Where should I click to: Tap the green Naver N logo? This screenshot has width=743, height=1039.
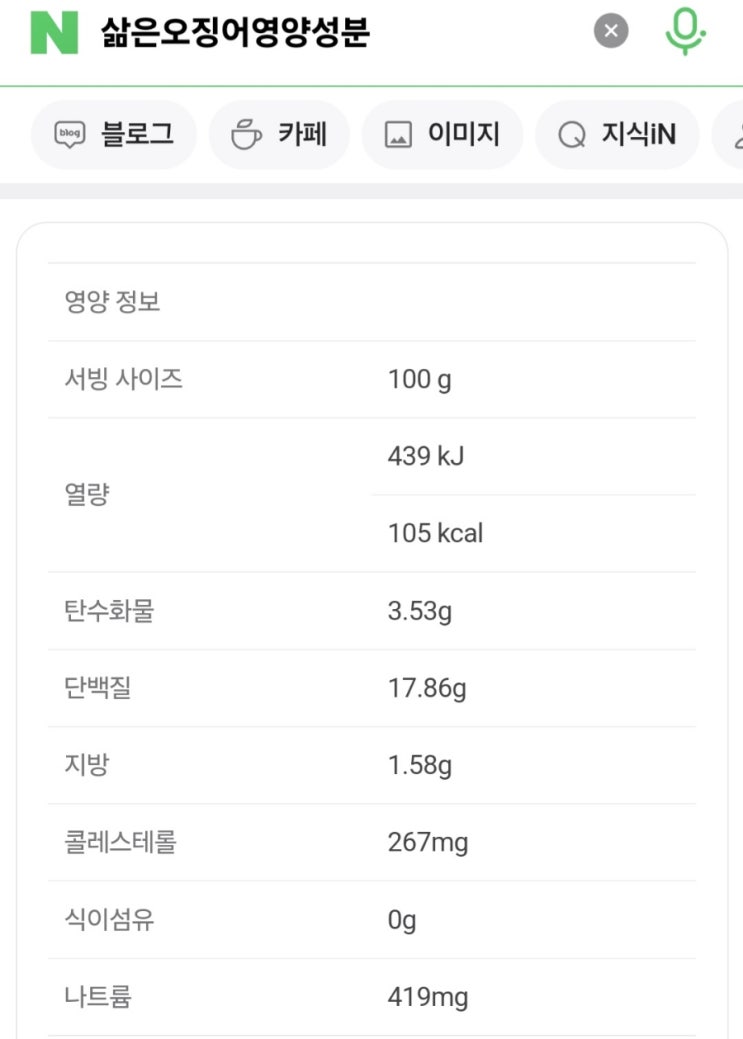[54, 32]
